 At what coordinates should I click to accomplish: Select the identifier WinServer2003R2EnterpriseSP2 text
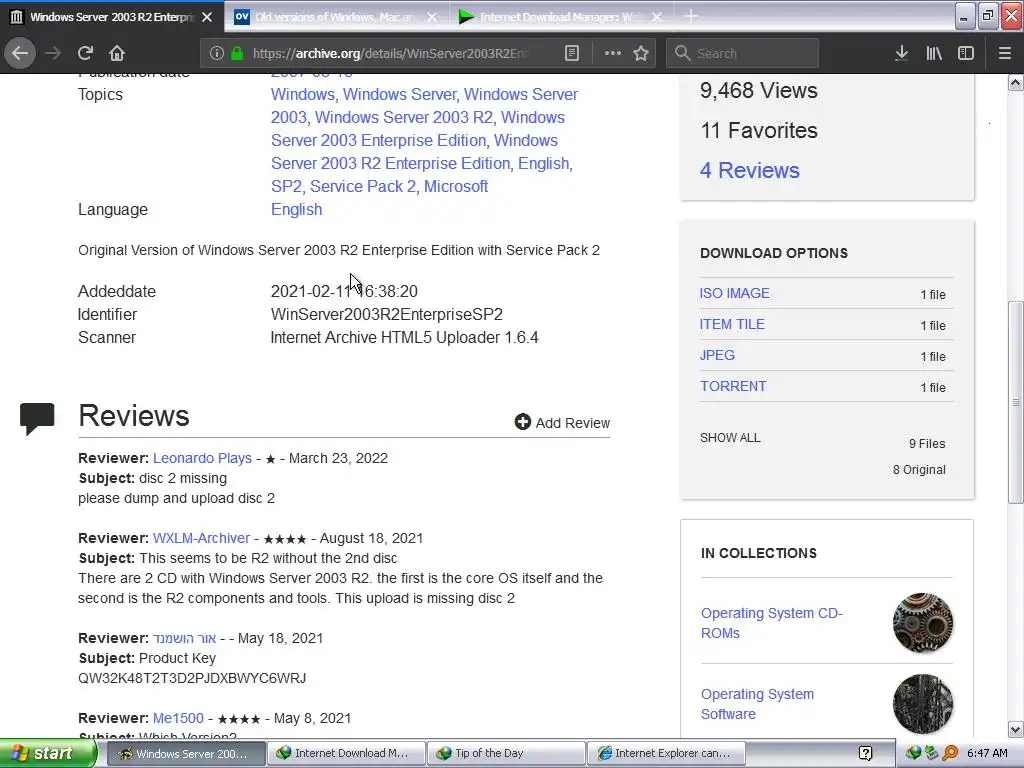[x=387, y=315]
